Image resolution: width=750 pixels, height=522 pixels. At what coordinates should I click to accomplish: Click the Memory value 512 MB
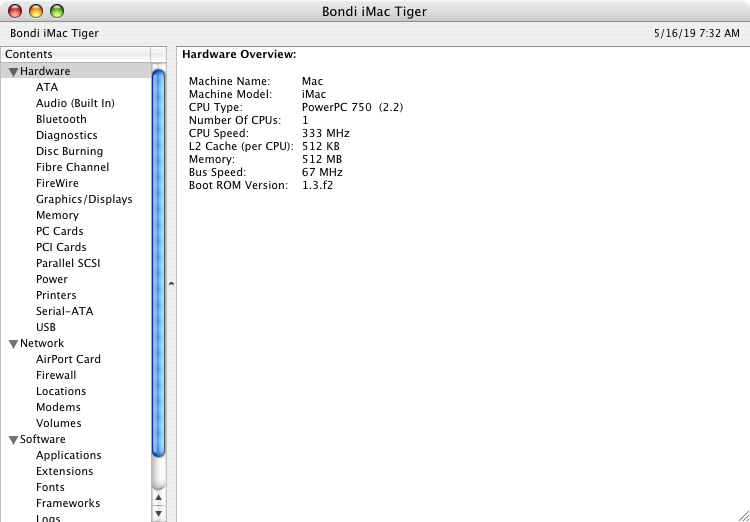pos(321,159)
